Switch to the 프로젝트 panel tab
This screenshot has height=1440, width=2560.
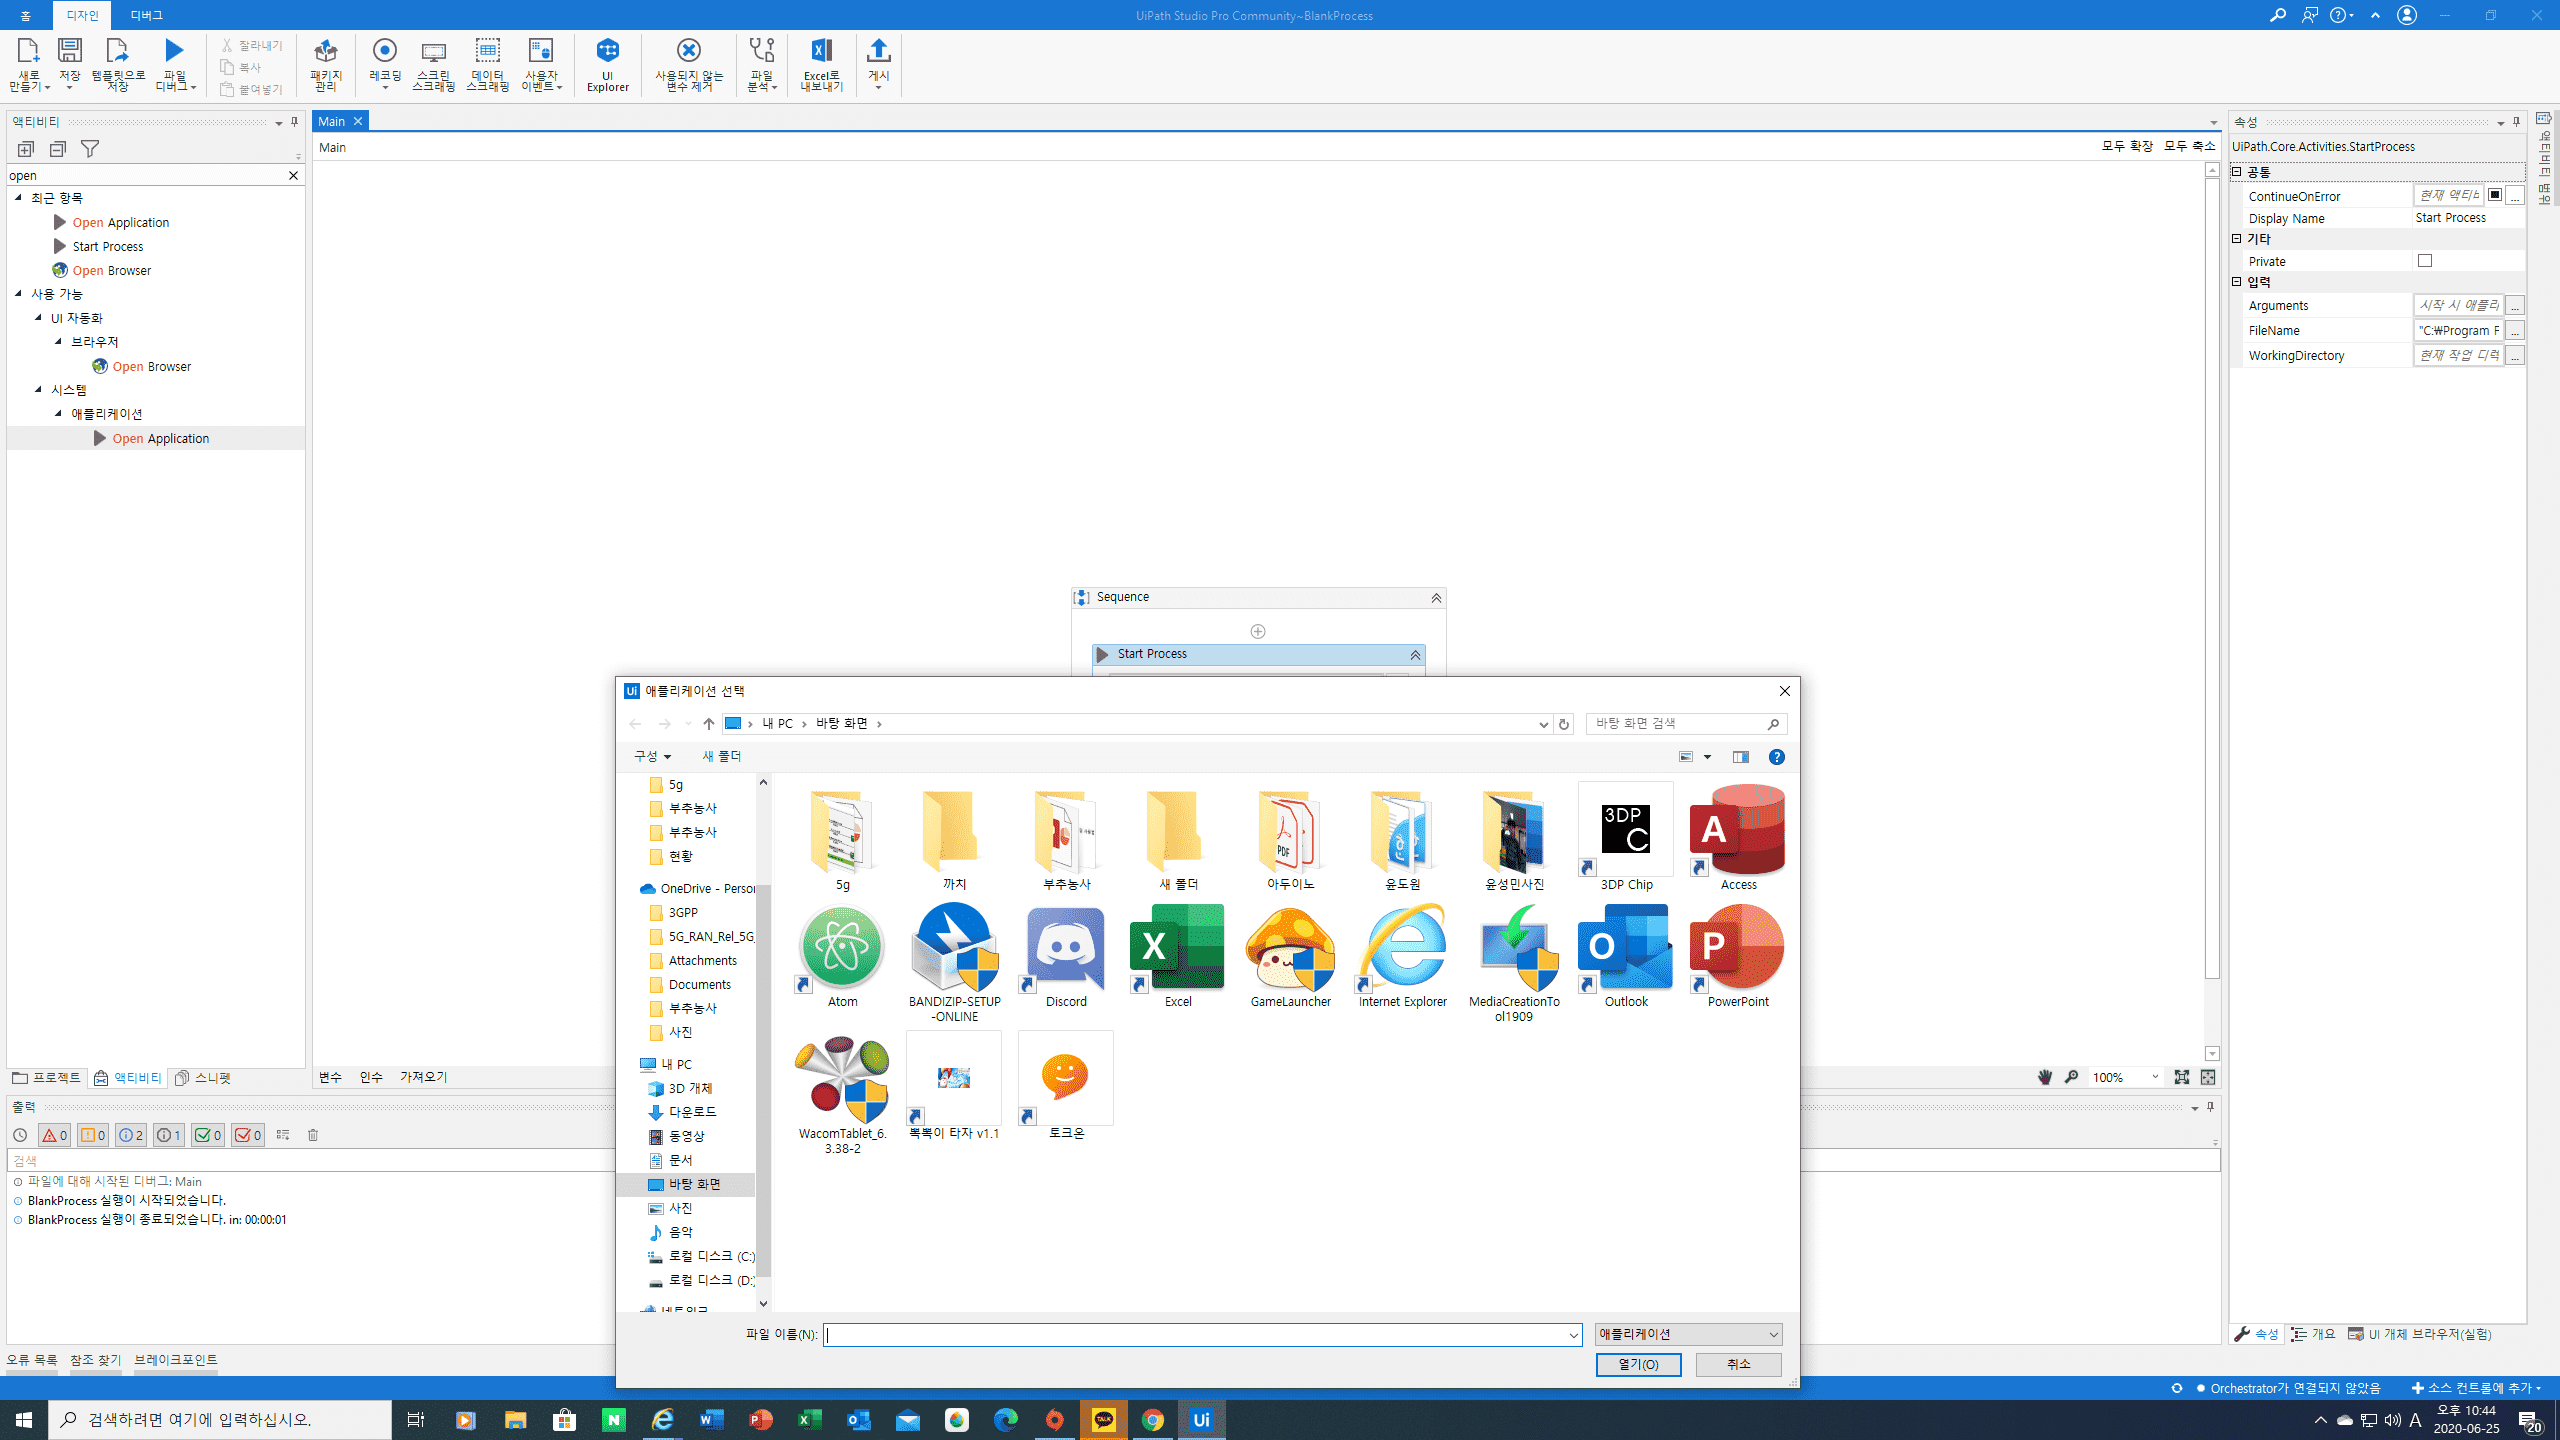[47, 1078]
